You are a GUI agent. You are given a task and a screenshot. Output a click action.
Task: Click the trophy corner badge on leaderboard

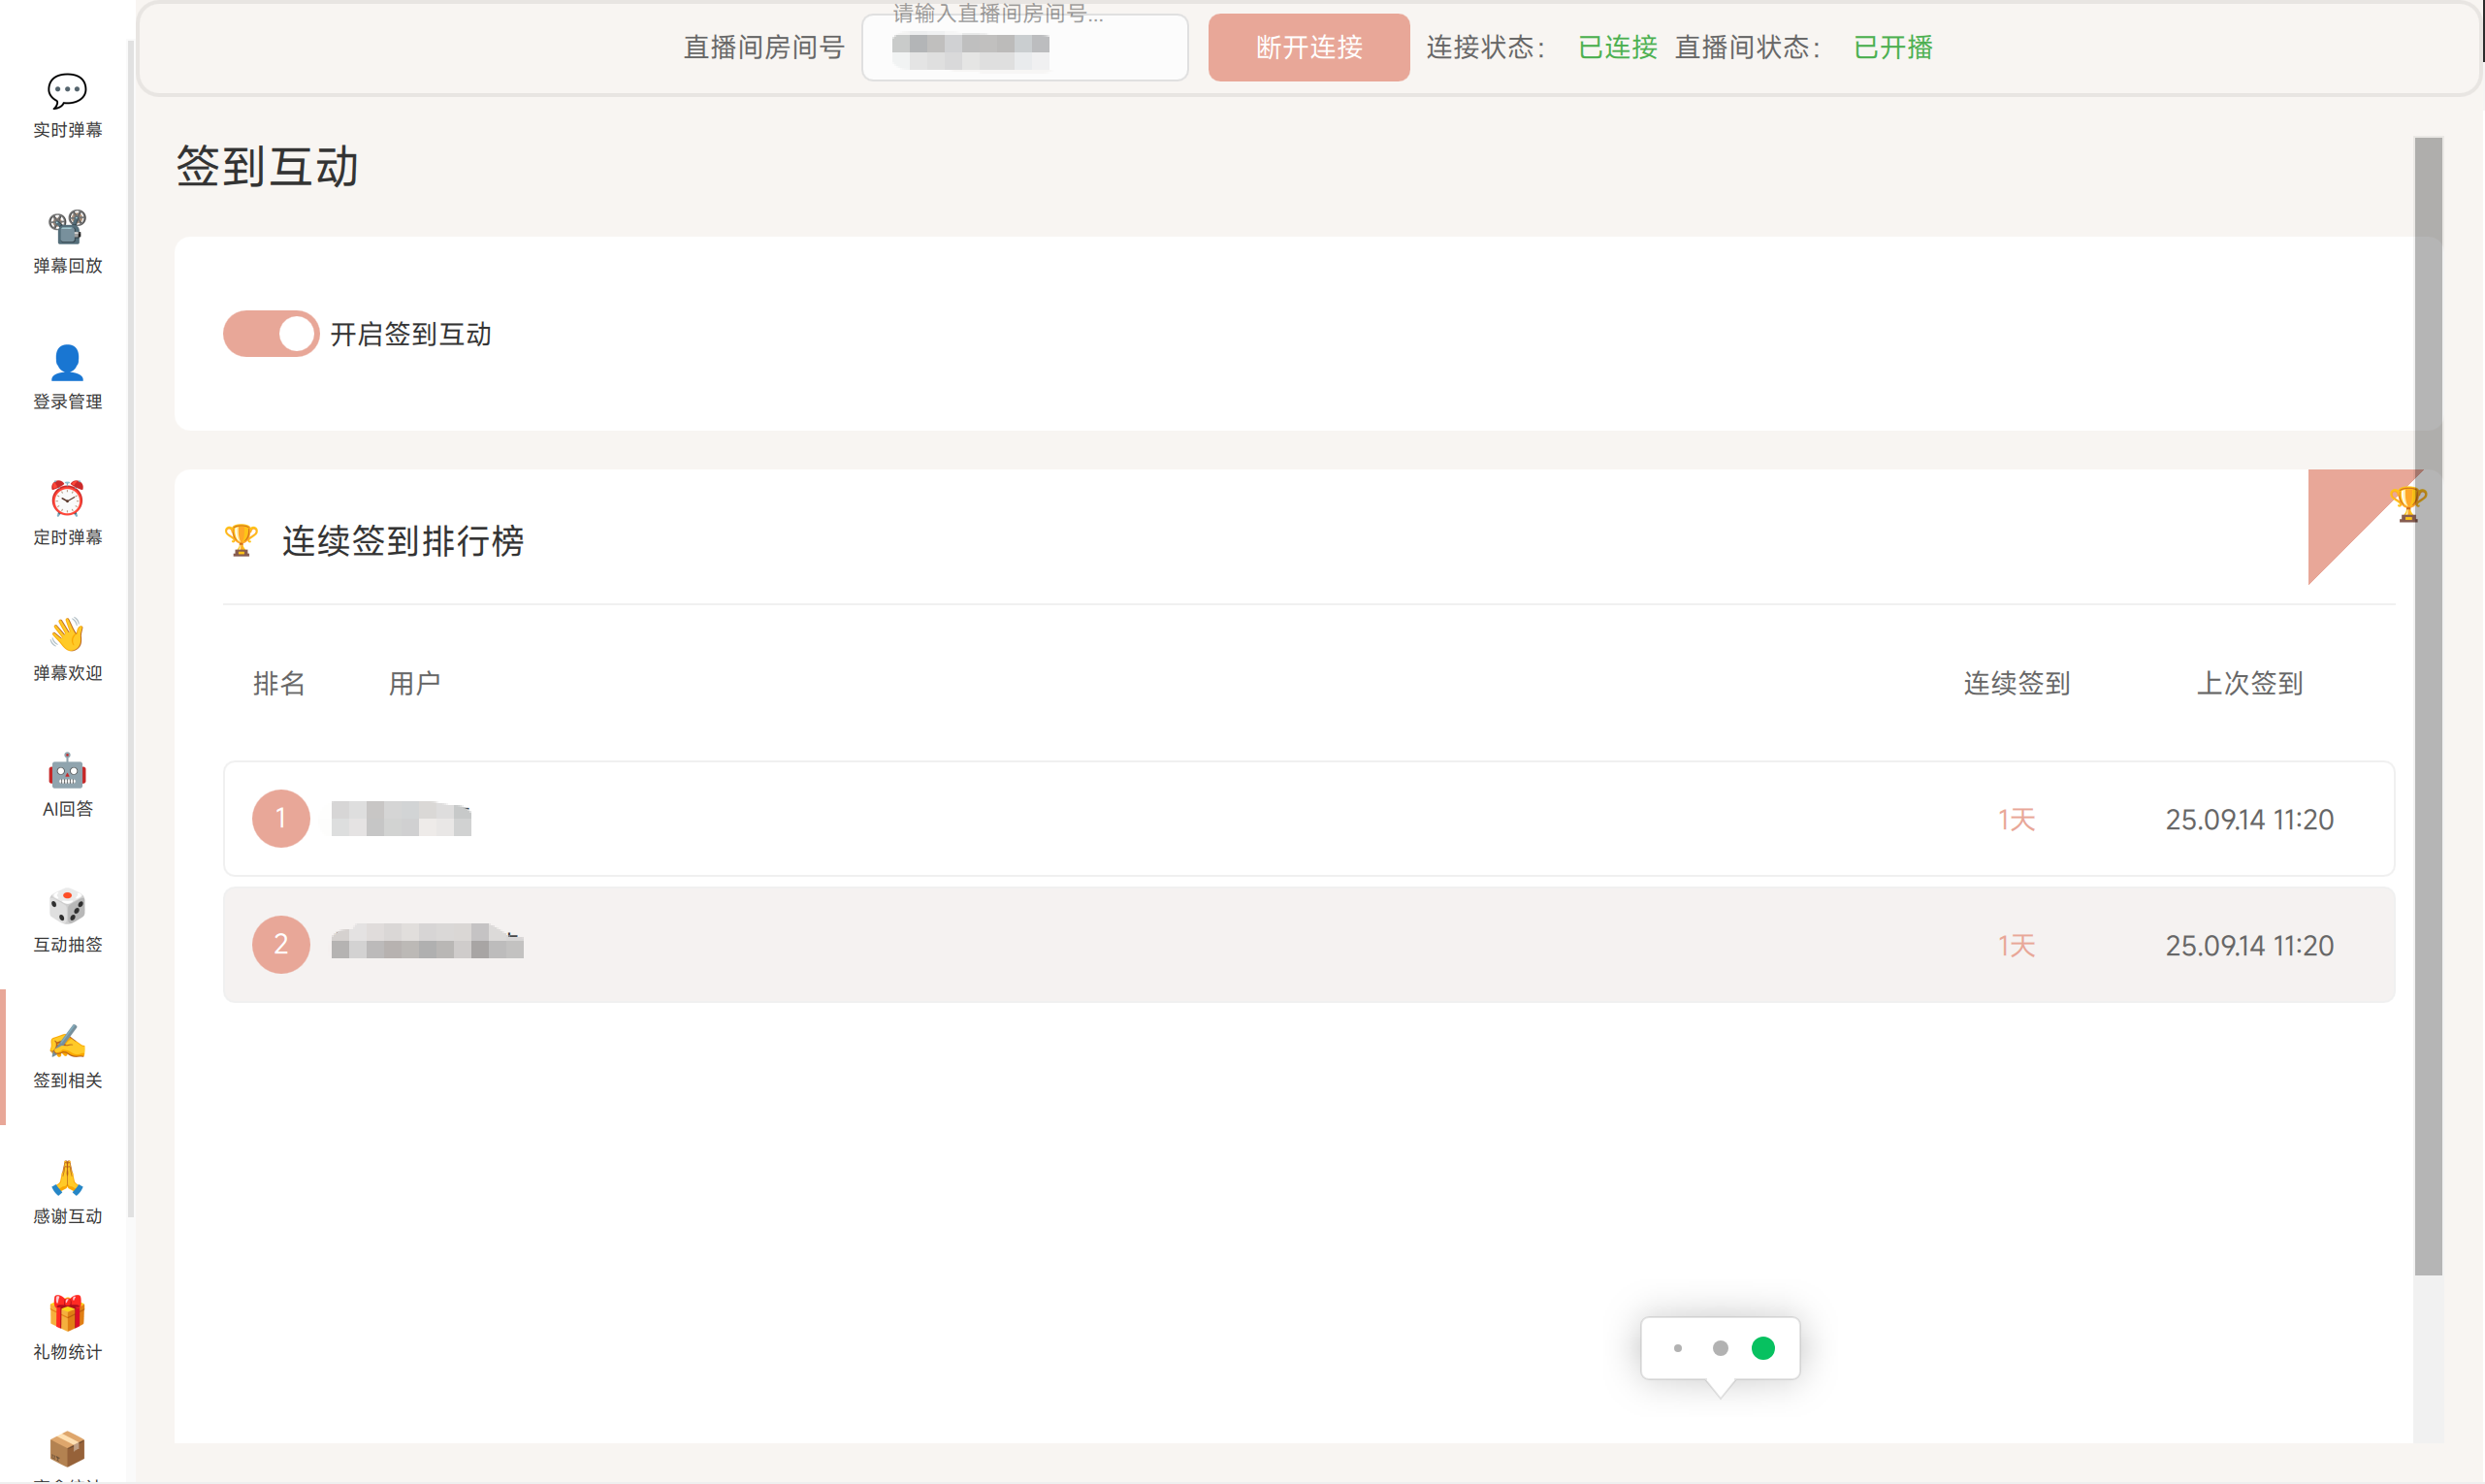pyautogui.click(x=2405, y=505)
